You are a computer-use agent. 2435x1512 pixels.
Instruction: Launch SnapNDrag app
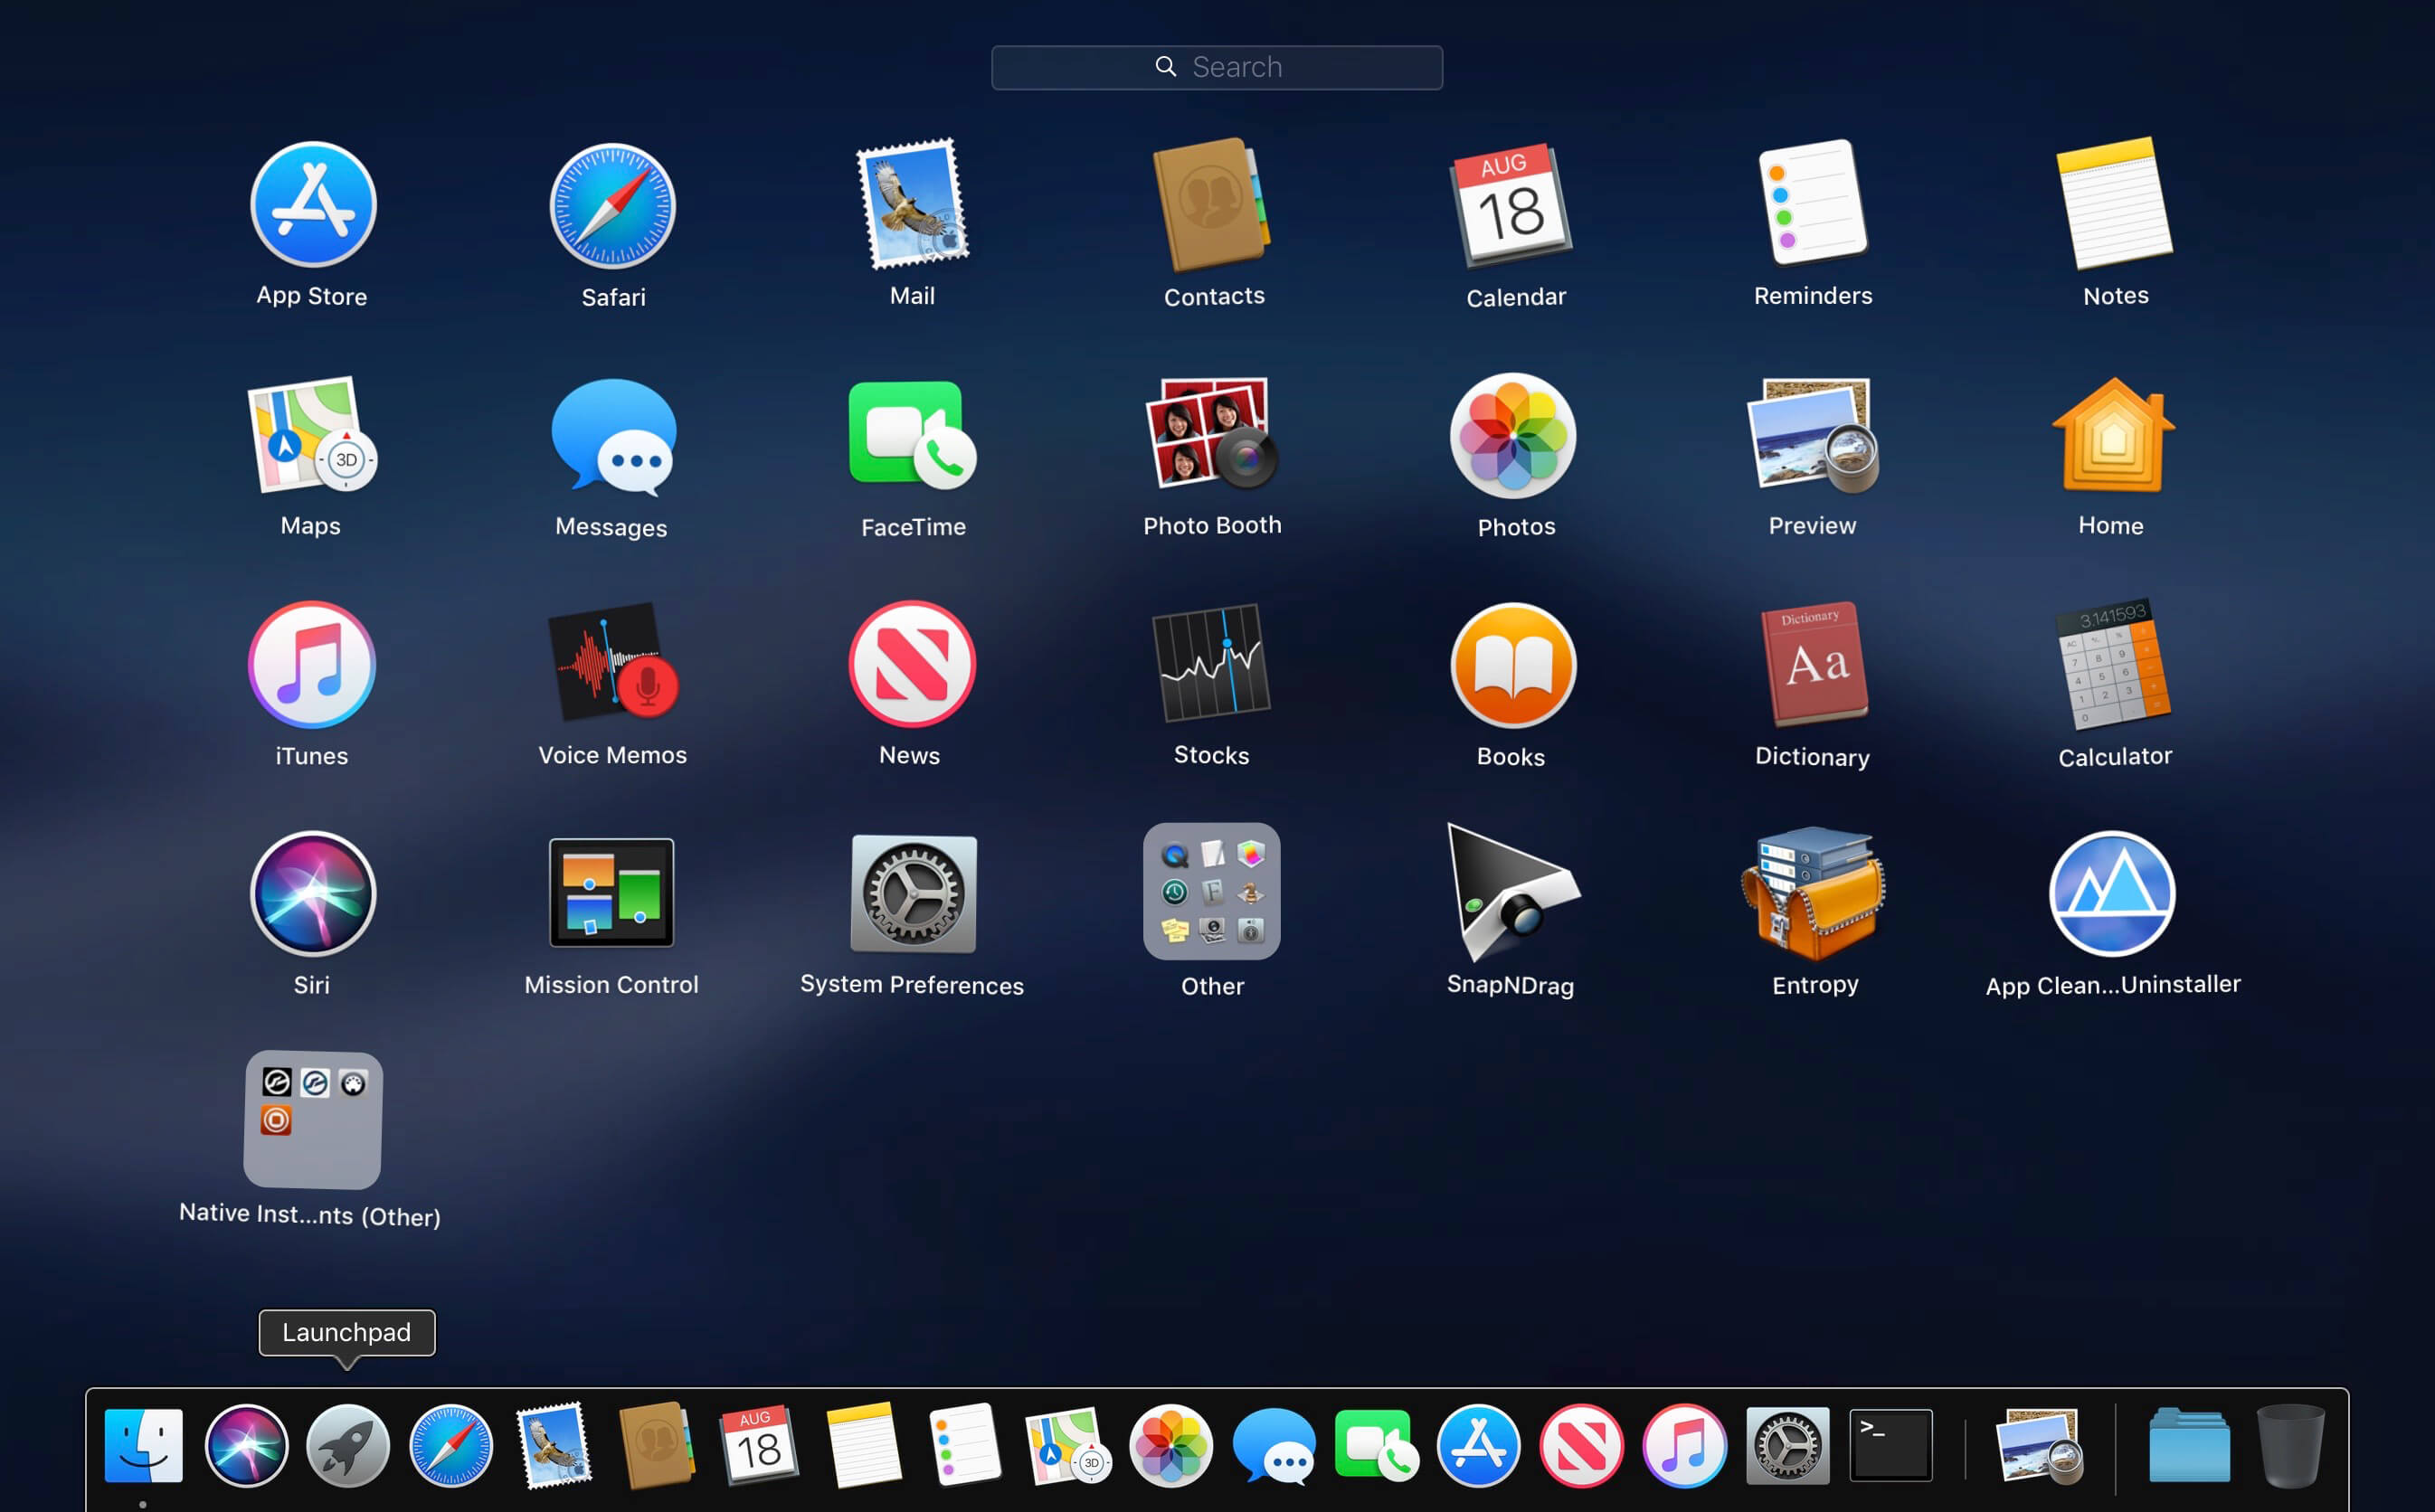[1512, 893]
